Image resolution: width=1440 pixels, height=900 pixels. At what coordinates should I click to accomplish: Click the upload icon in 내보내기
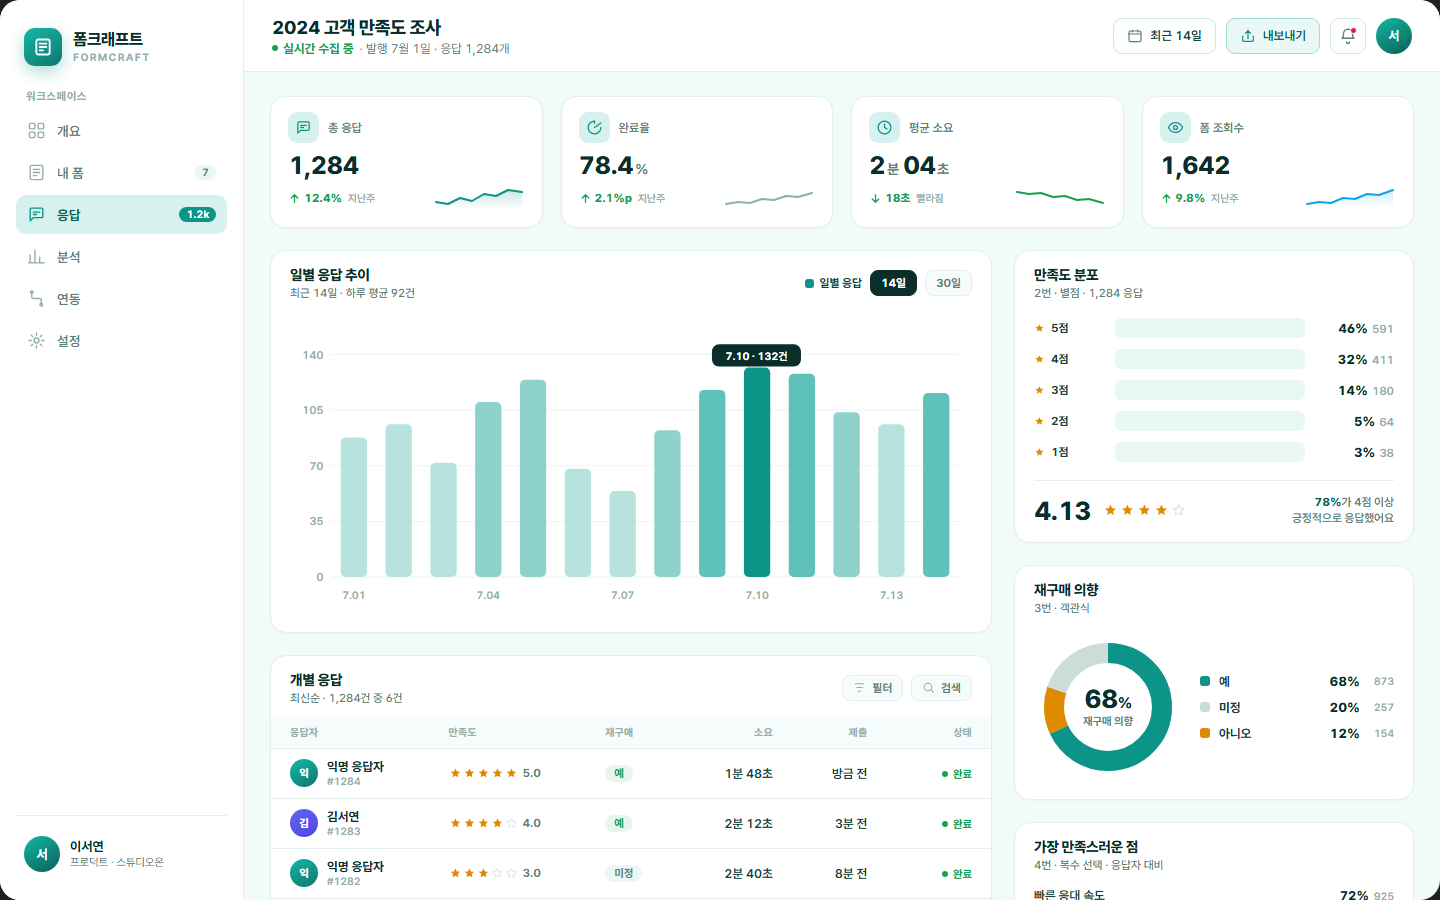pyautogui.click(x=1248, y=36)
